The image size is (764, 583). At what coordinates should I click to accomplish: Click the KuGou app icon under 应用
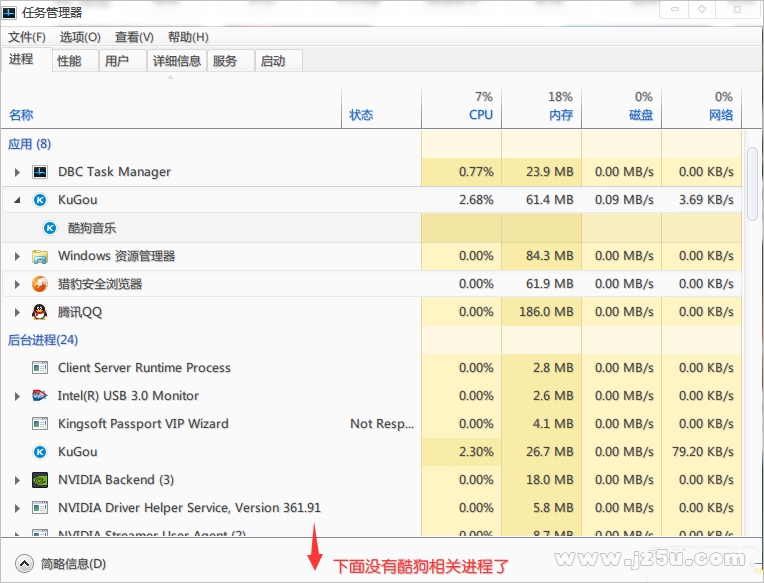tap(40, 200)
